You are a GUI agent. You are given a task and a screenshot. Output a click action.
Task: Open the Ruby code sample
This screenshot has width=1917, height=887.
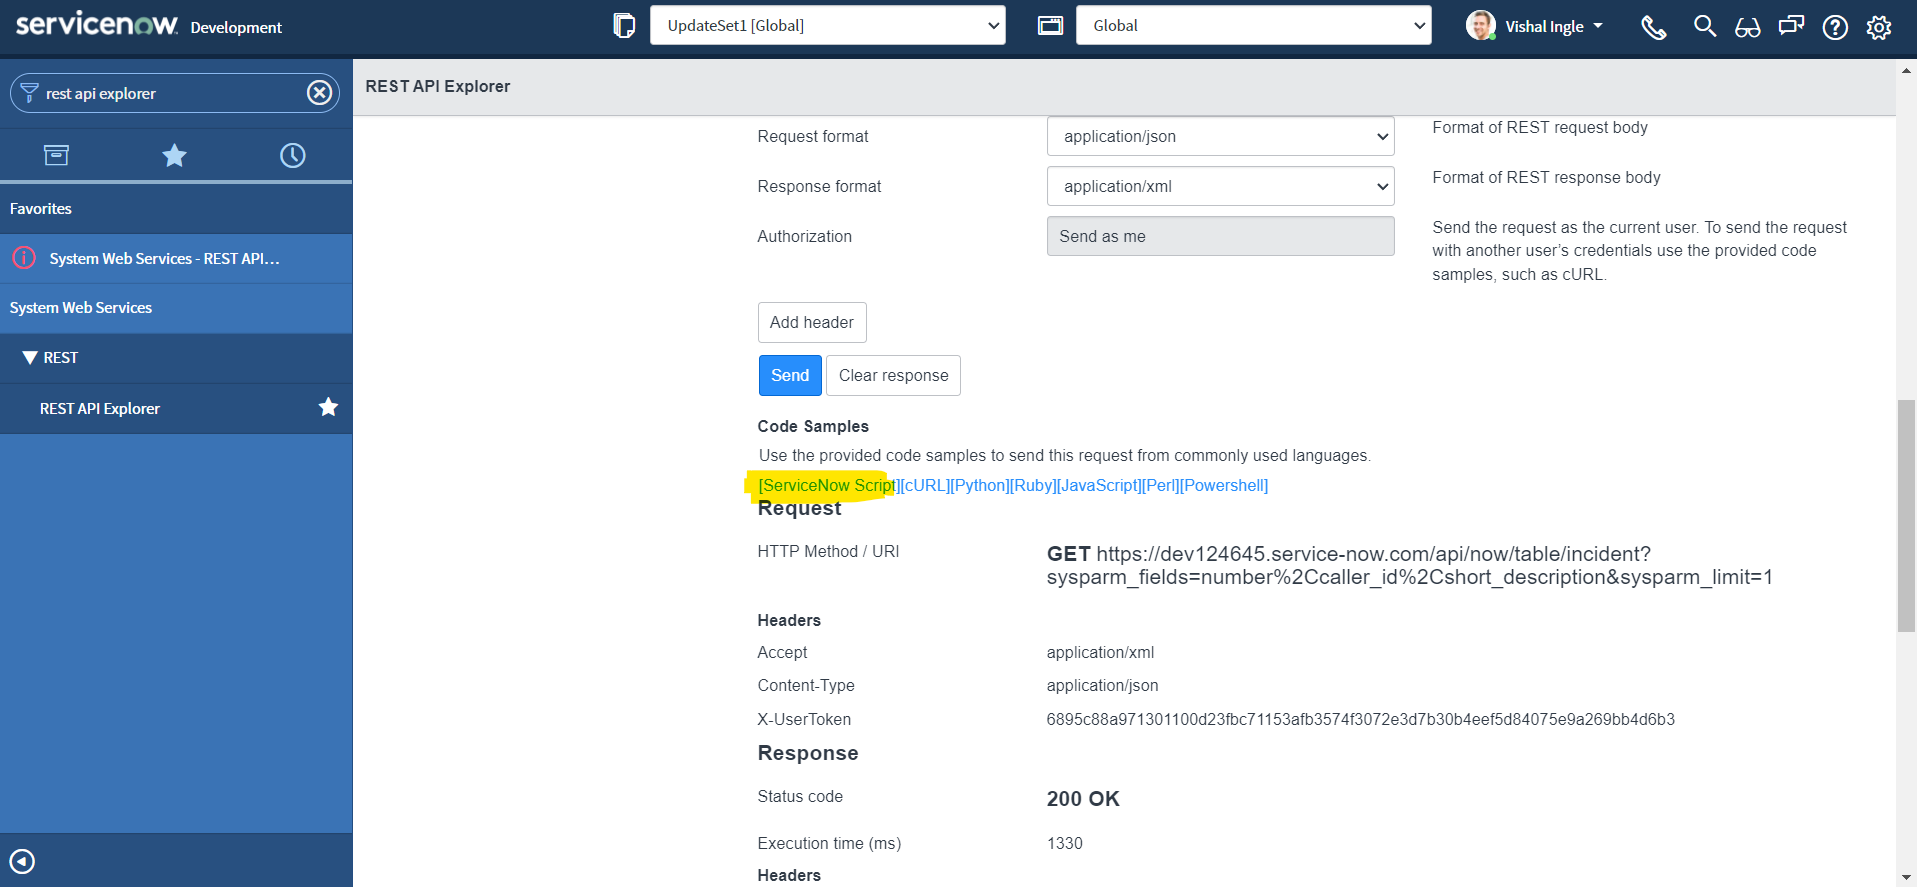(x=1033, y=485)
